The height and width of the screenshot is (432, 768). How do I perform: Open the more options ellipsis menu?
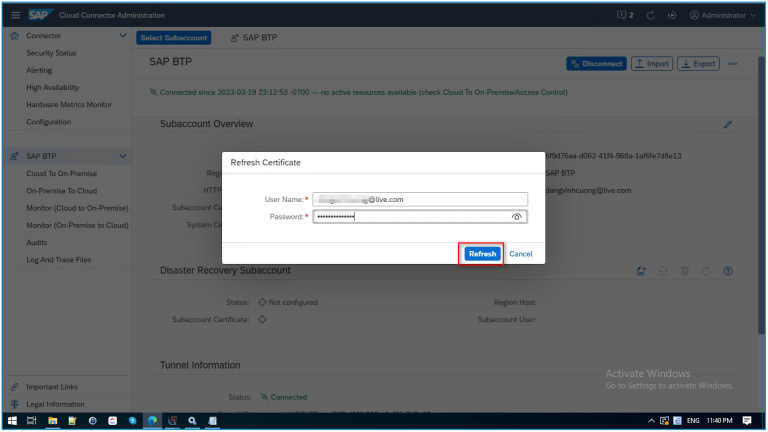[x=732, y=64]
